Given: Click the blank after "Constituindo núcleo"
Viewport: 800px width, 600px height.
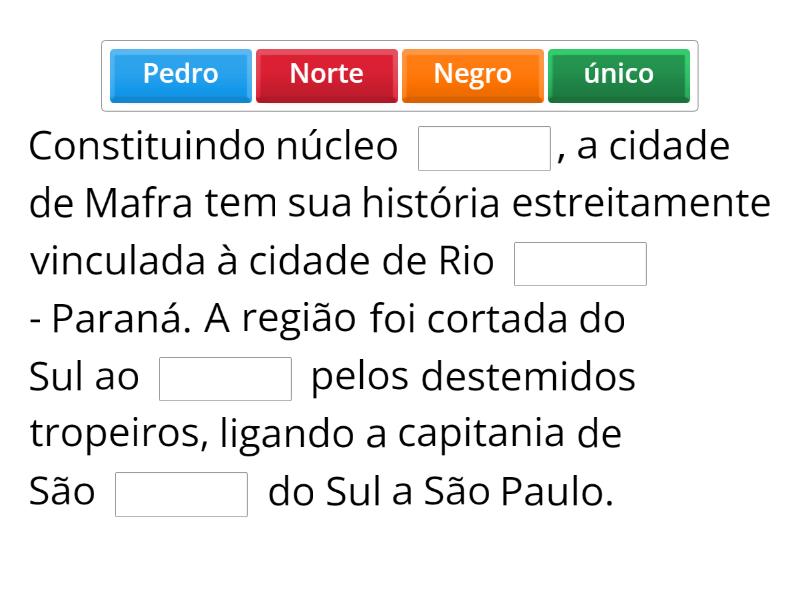Looking at the screenshot, I should [484, 148].
